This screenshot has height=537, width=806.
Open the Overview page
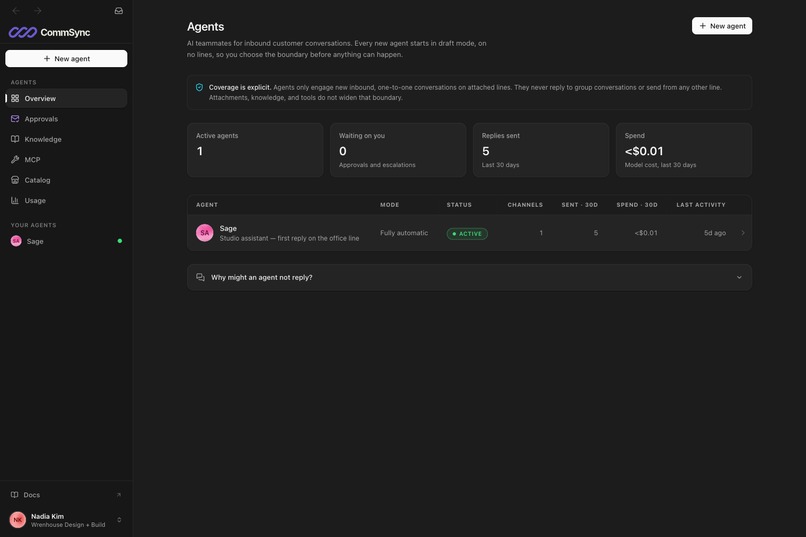[66, 98]
